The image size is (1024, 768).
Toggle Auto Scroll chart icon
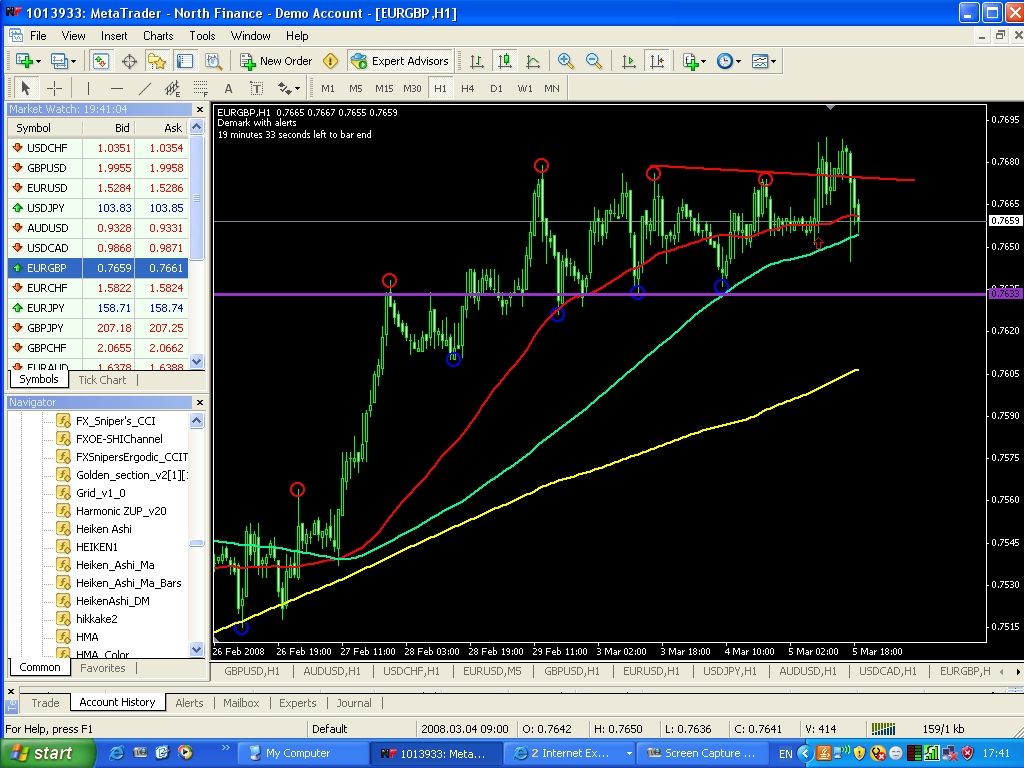629,61
